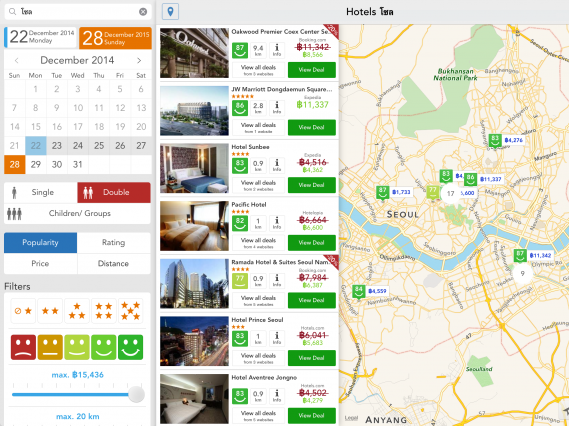Pick calendar day 31
This screenshot has width=569, height=426.
78,164
